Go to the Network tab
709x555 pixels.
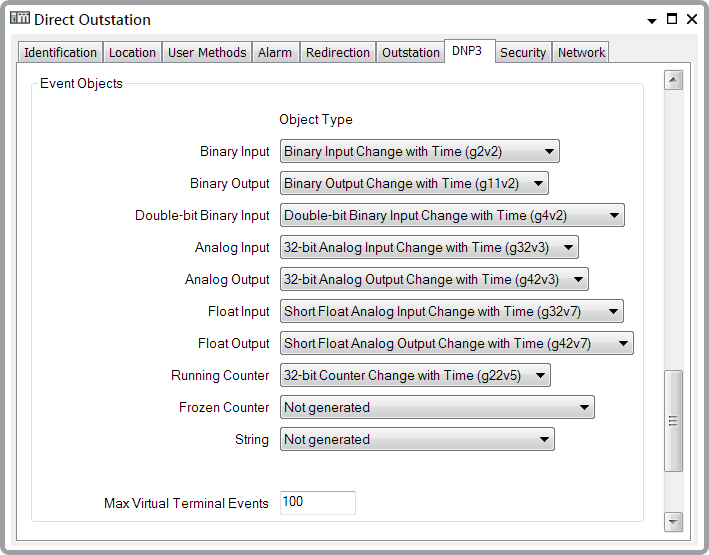(581, 53)
